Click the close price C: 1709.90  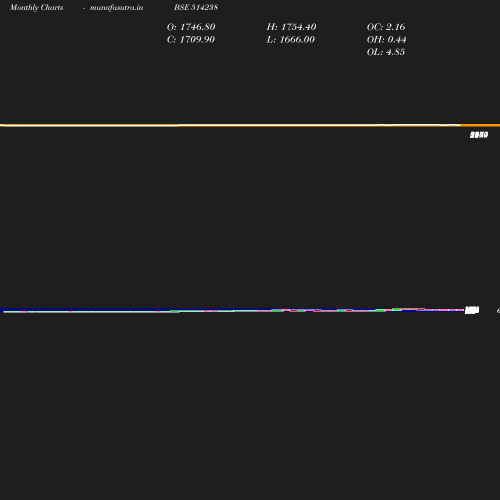191,39
